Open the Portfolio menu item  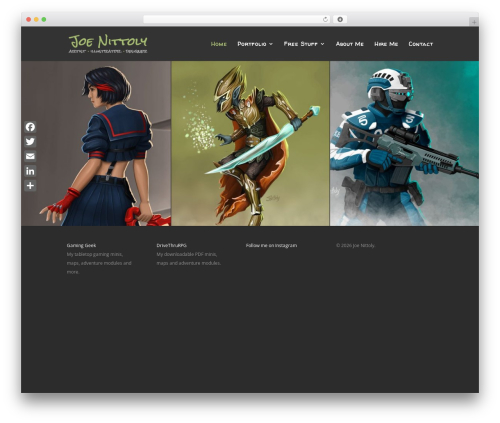point(252,44)
